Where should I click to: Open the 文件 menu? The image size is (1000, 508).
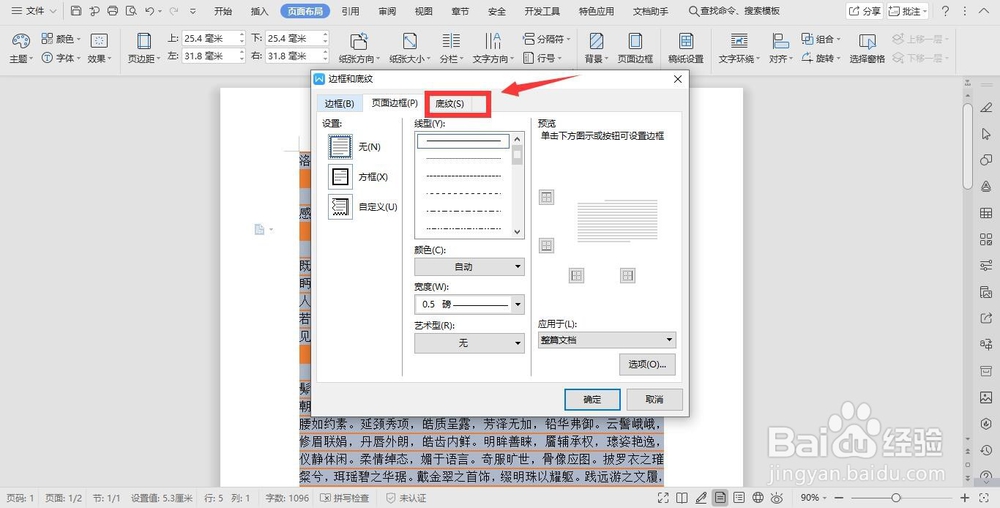(x=34, y=11)
